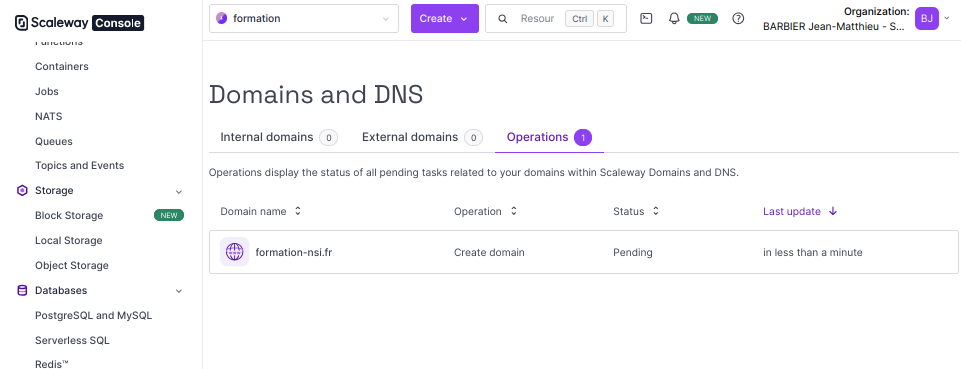The height and width of the screenshot is (369, 961).
Task: Click the Resource search field
Action: [x=556, y=18]
